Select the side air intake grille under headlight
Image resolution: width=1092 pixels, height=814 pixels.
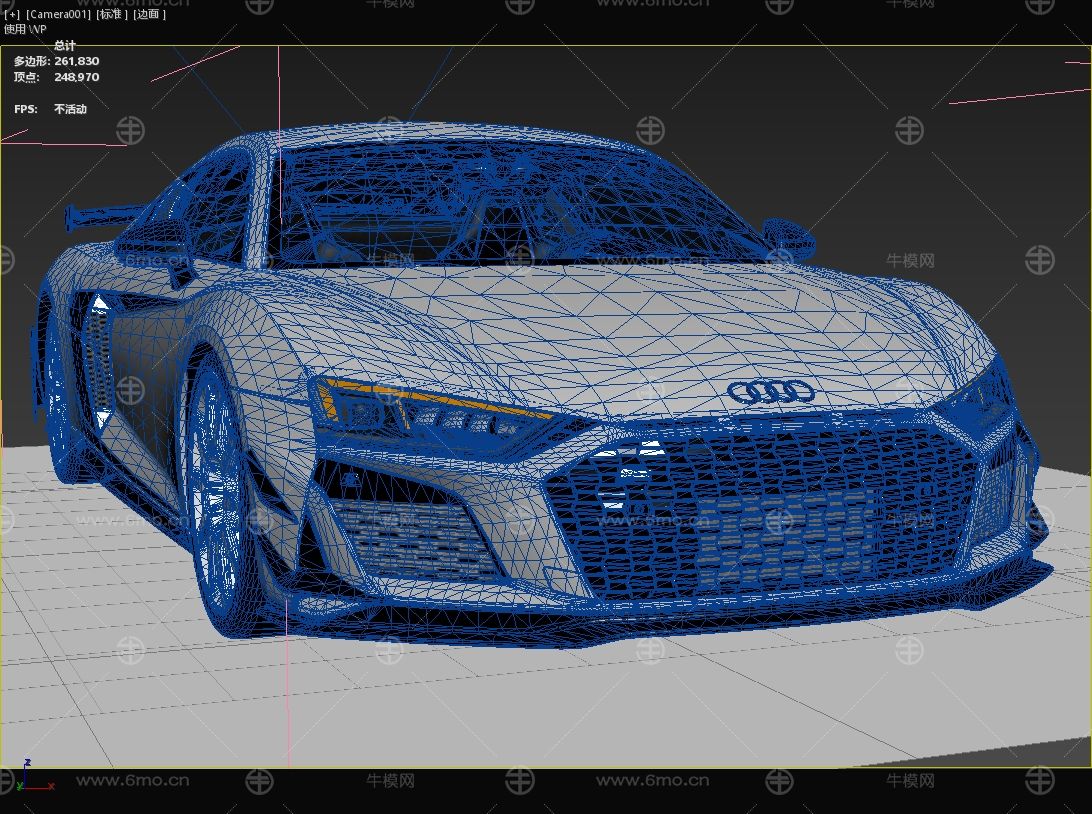(410, 535)
